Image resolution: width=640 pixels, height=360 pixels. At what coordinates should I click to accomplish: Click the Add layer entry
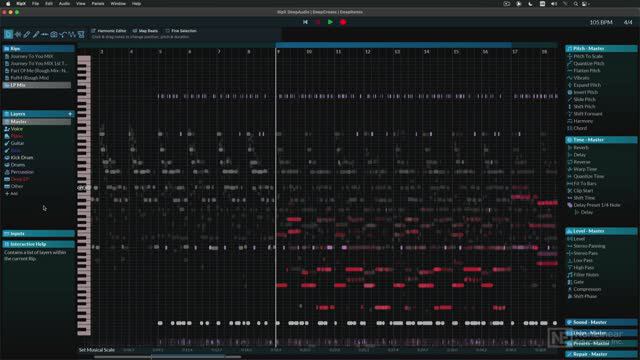click(11, 193)
